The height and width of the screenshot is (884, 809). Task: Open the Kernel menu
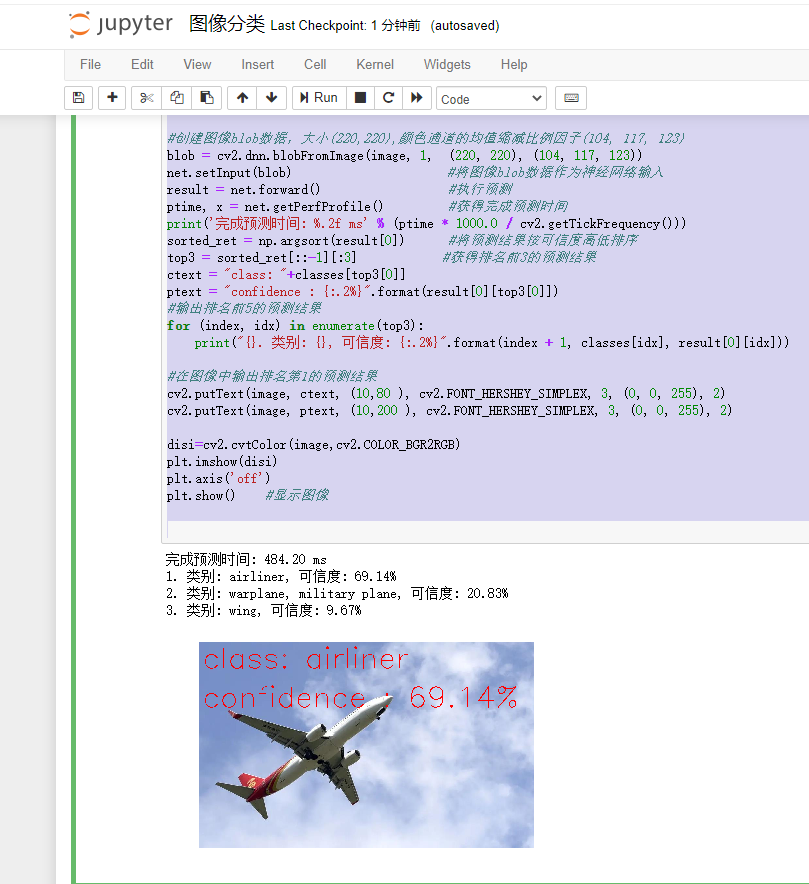point(374,64)
